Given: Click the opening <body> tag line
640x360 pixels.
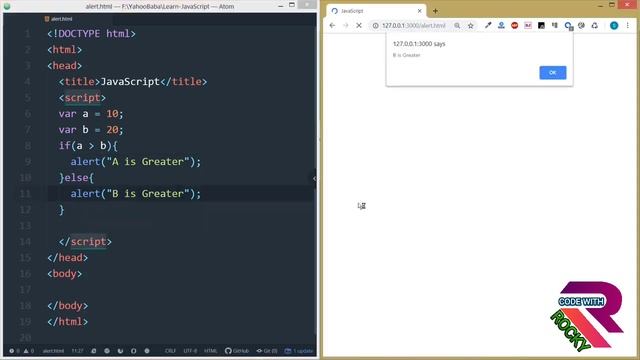Looking at the screenshot, I should (64, 273).
